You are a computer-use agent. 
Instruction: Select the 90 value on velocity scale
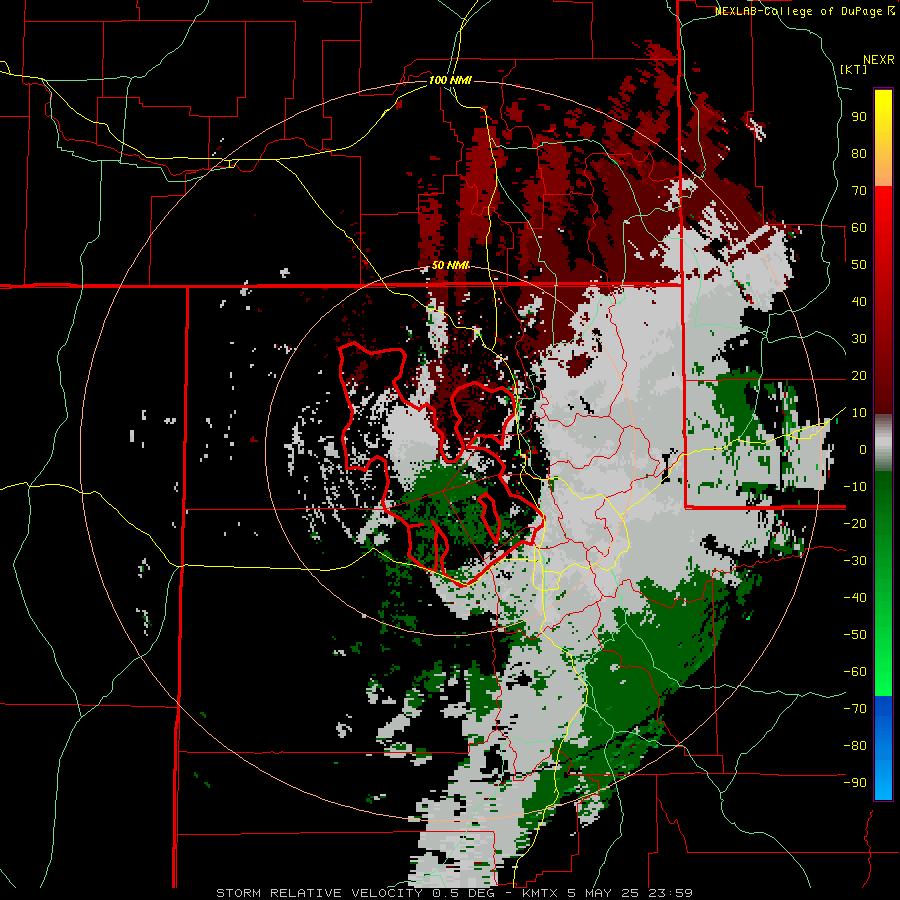[859, 117]
